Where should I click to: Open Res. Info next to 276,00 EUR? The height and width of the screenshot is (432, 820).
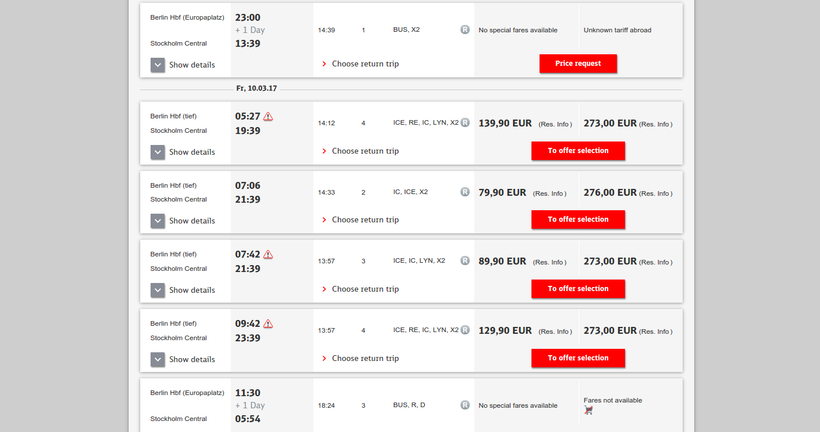pyautogui.click(x=656, y=193)
